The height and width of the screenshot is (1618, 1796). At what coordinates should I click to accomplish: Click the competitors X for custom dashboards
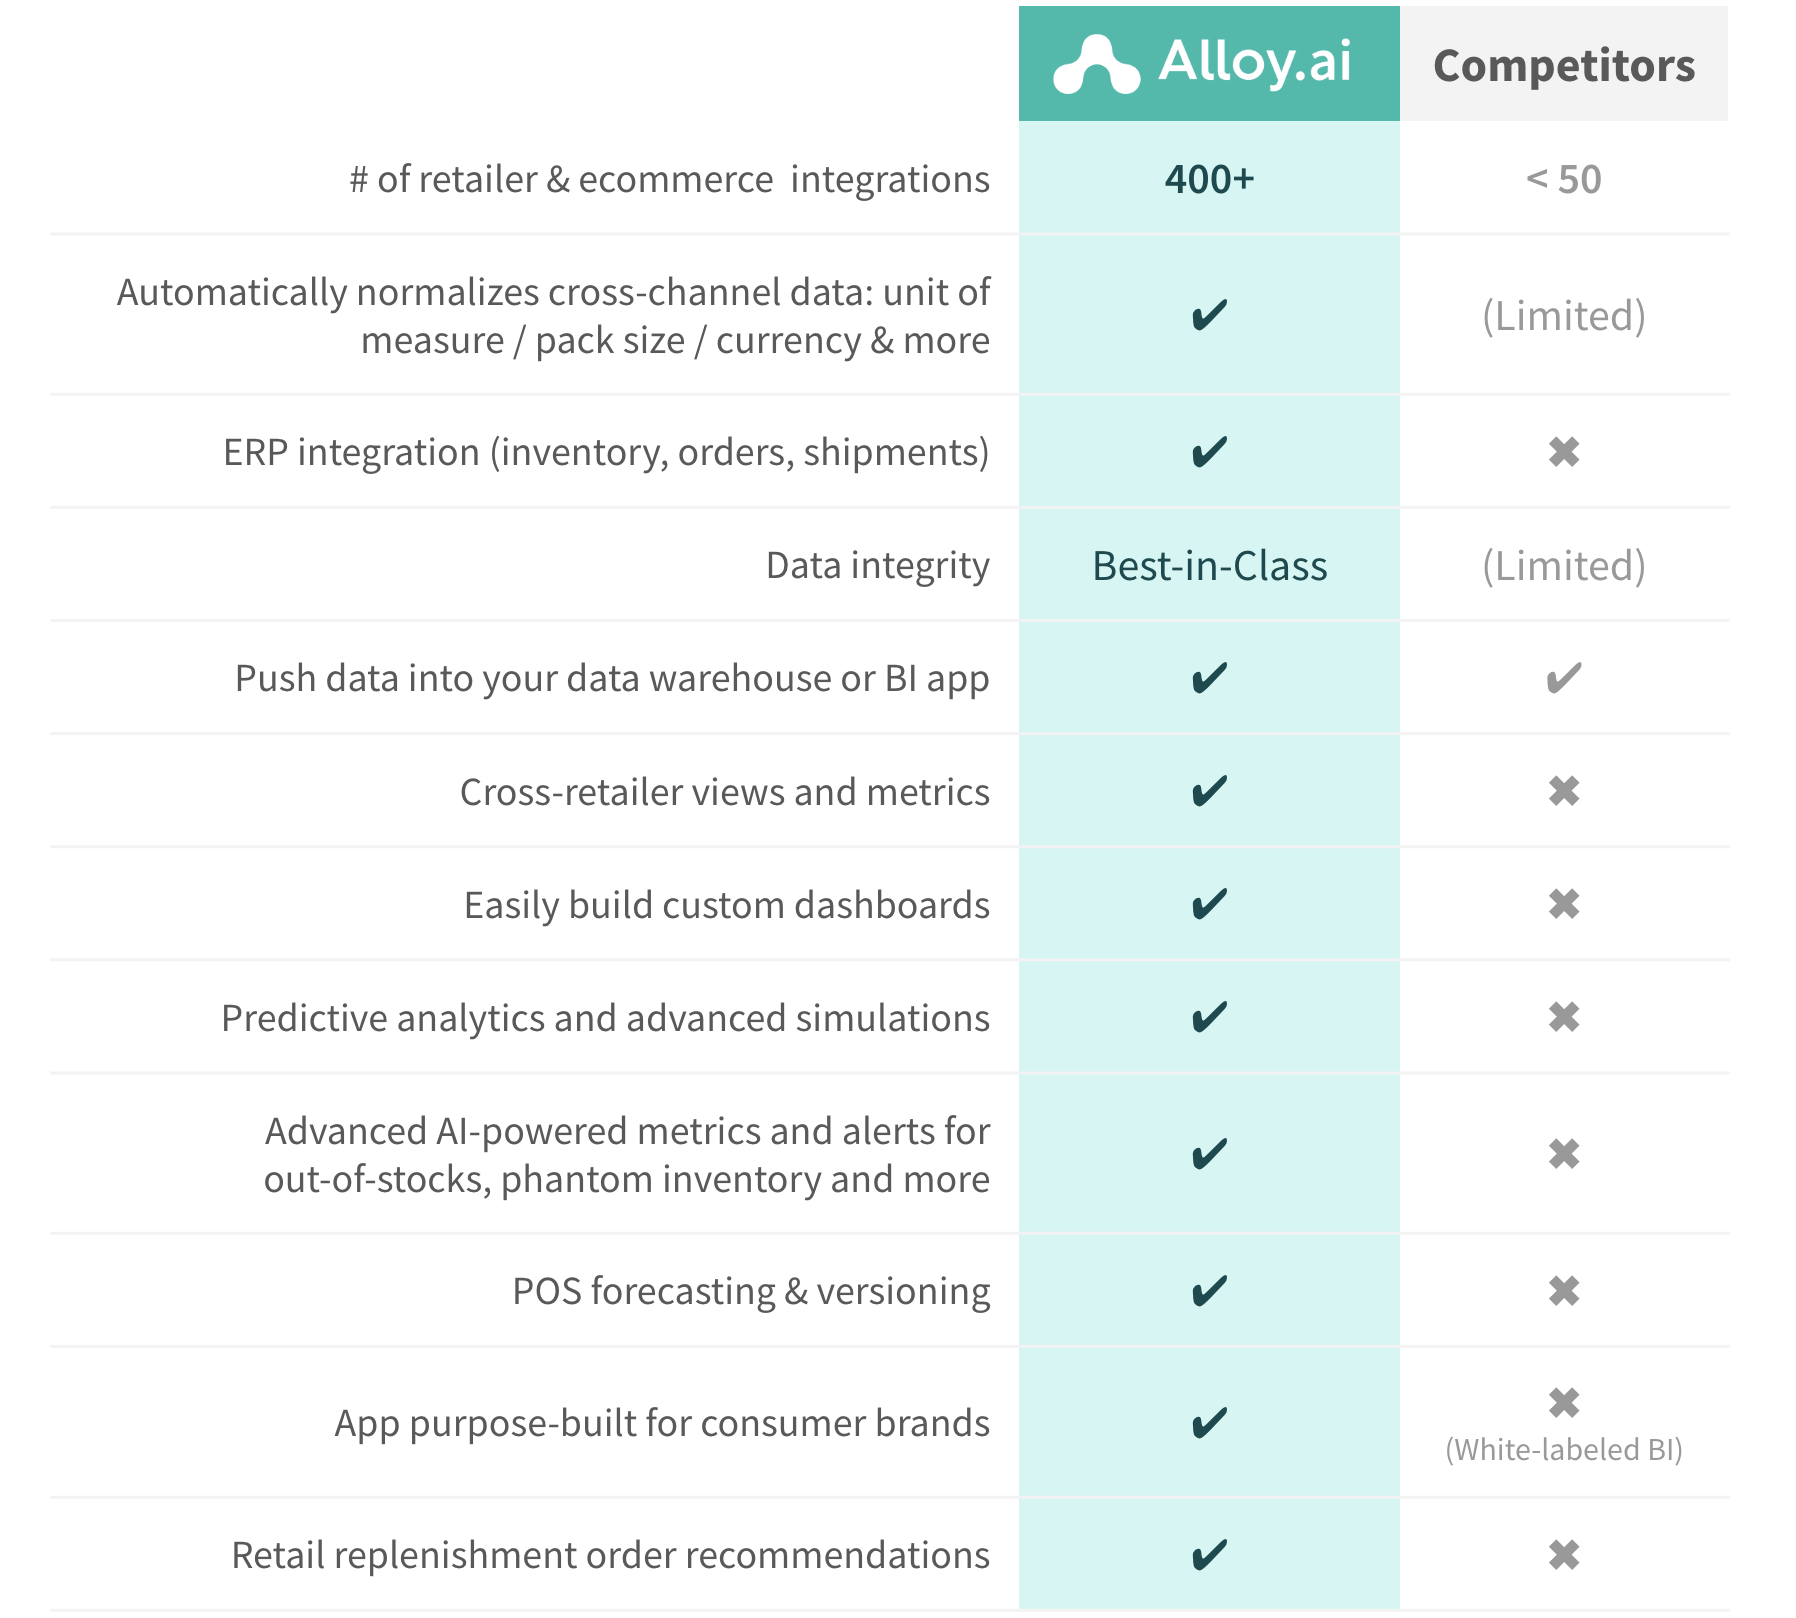click(1564, 904)
